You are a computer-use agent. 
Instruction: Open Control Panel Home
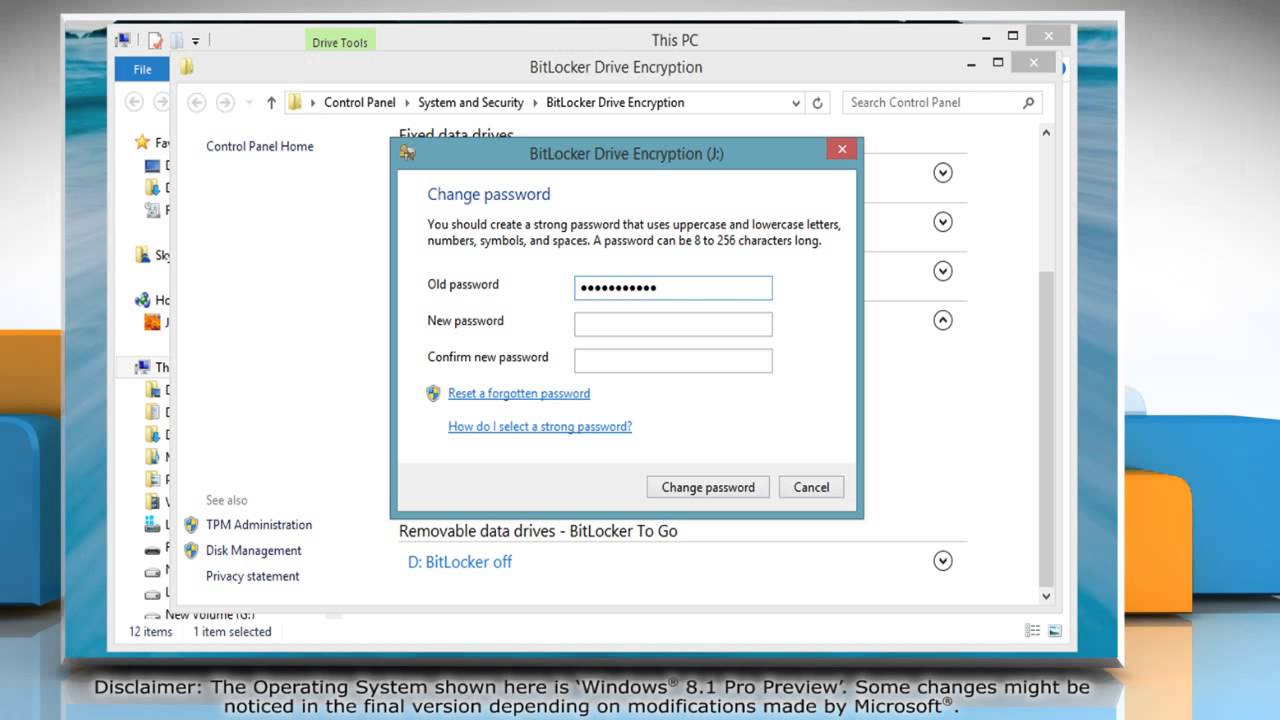pos(260,146)
